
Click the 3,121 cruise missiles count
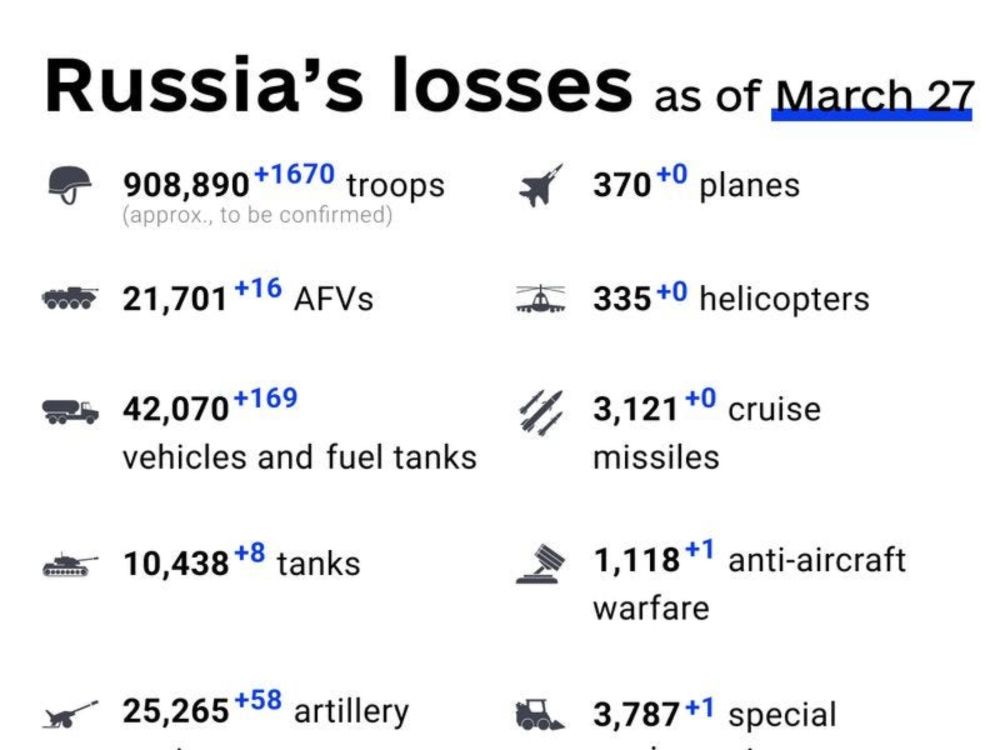coord(635,409)
